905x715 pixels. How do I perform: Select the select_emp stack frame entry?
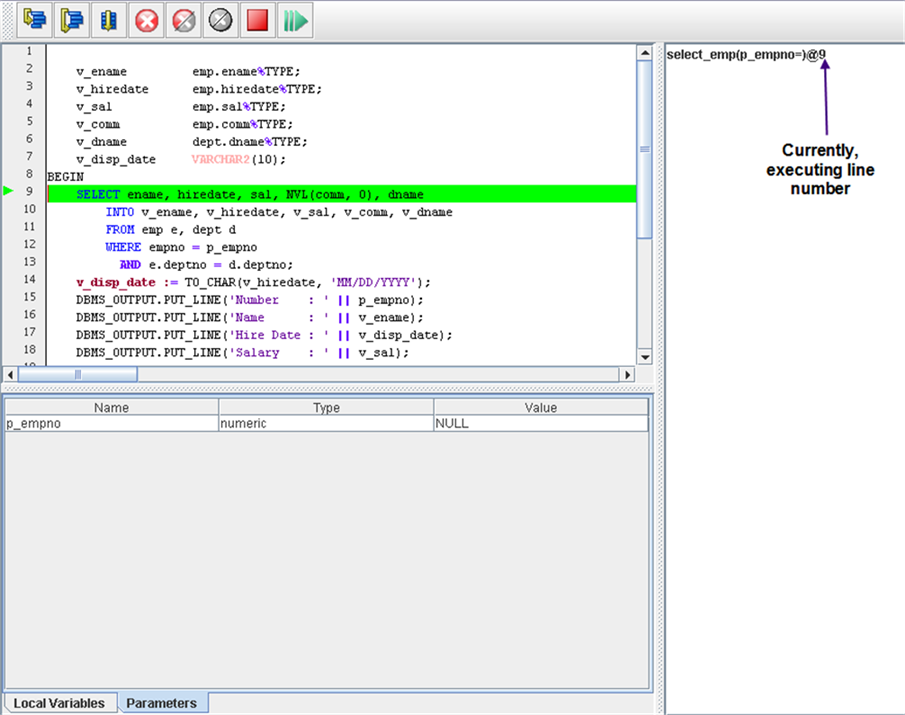coord(746,54)
